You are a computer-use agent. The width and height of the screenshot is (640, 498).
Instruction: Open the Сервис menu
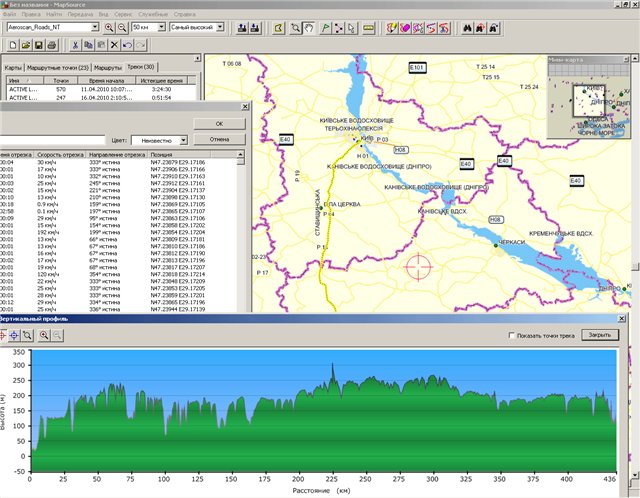tap(123, 14)
